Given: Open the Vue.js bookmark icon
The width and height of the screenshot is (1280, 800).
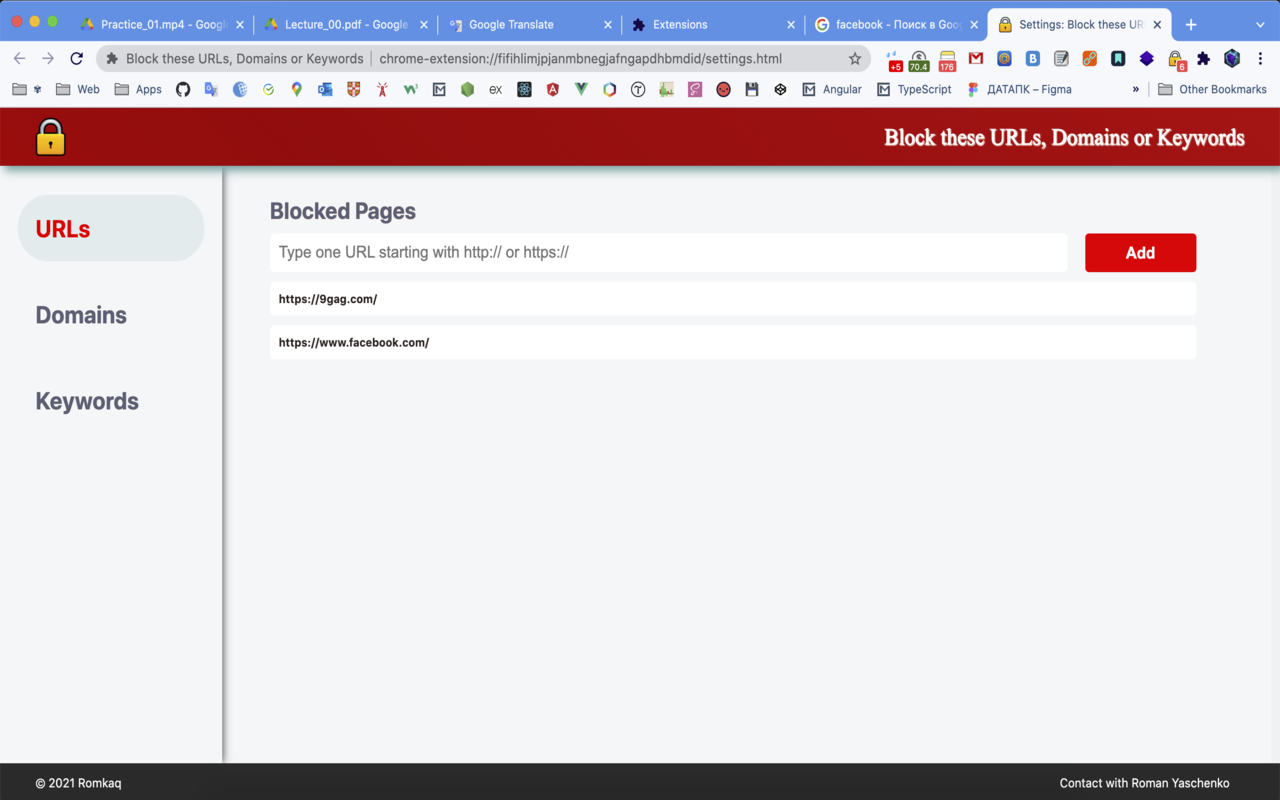Looking at the screenshot, I should [x=581, y=89].
